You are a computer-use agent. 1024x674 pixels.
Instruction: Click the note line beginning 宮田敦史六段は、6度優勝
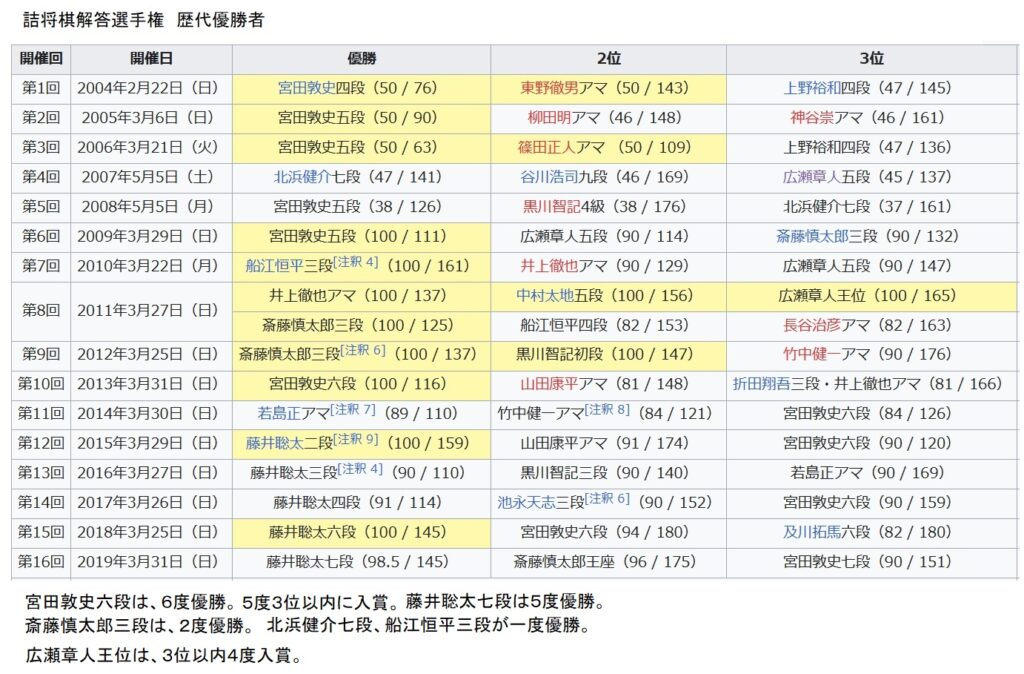(x=315, y=601)
